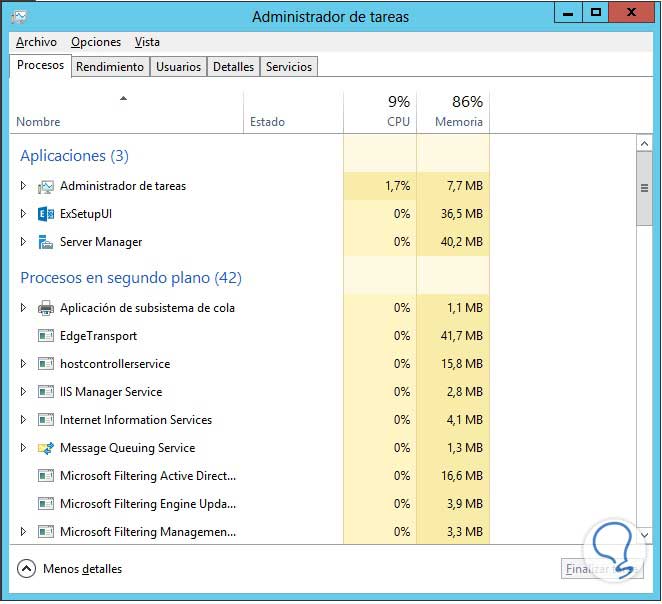Sort by the Nombre column header
Viewport: 662px width, 604px height.
coord(126,112)
